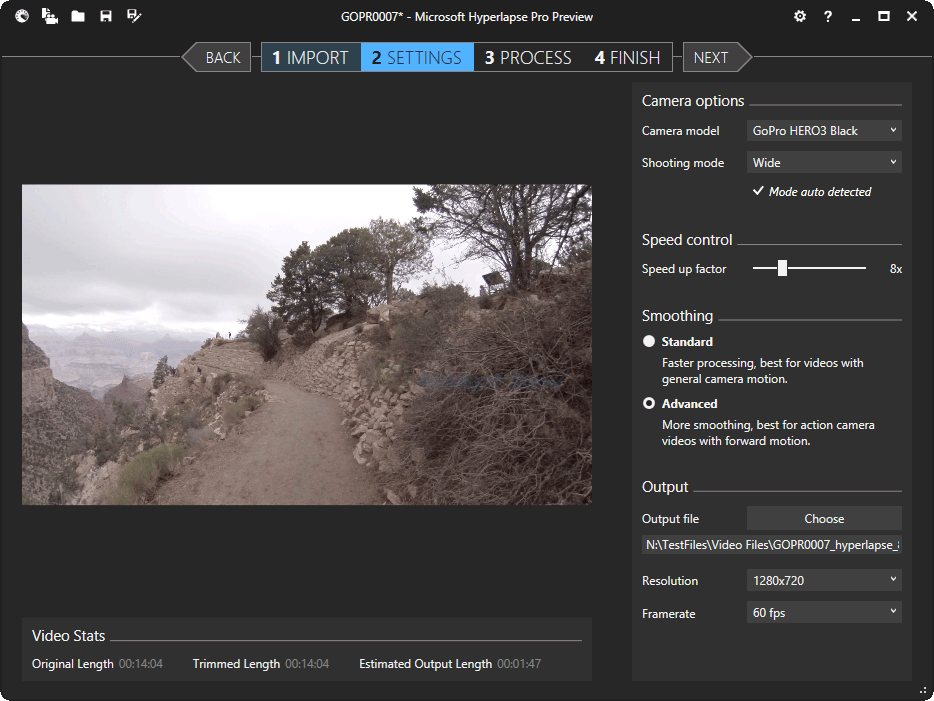The image size is (934, 701).
Task: Select the Standard smoothing option
Action: (649, 342)
